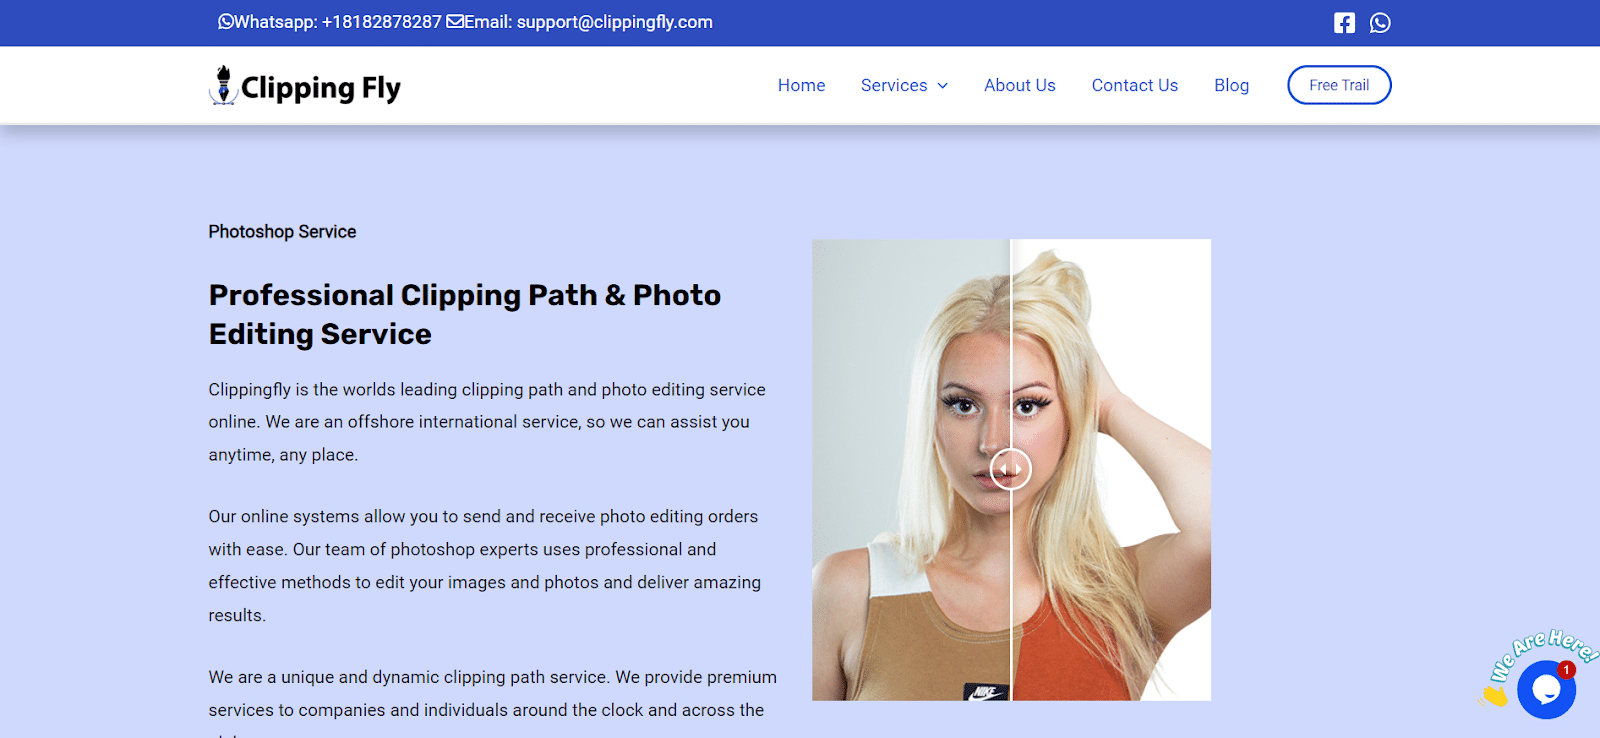Click the WhatsApp icon beside the phone number

click(x=225, y=22)
